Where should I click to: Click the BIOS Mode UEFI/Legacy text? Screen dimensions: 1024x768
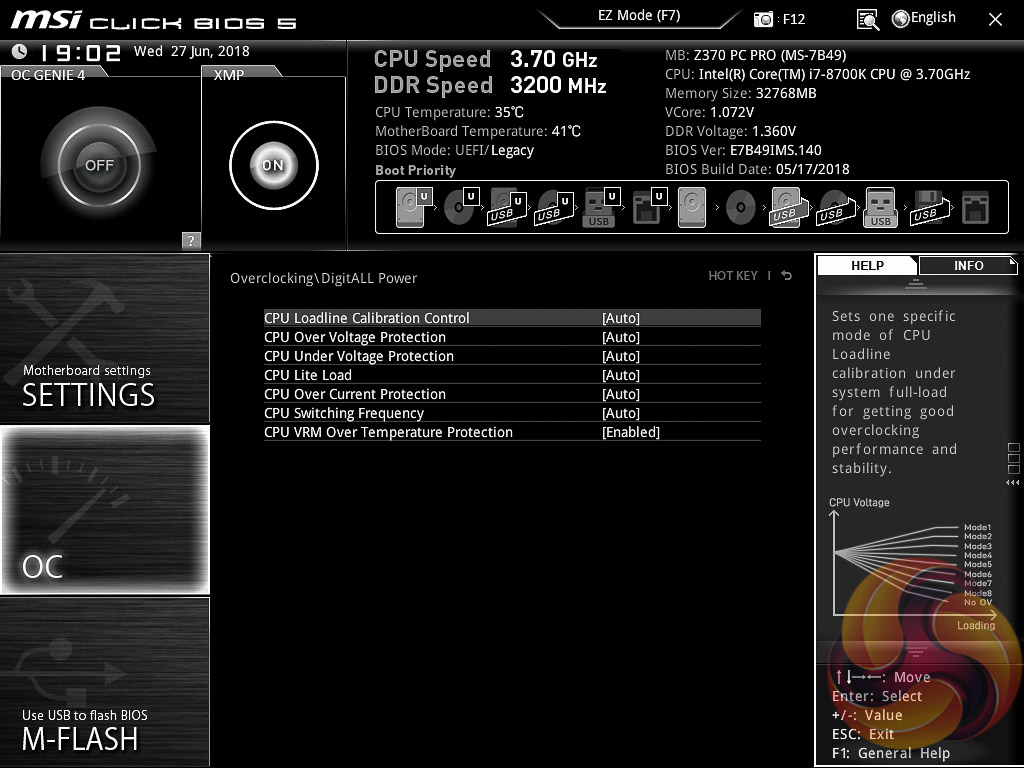[x=454, y=150]
